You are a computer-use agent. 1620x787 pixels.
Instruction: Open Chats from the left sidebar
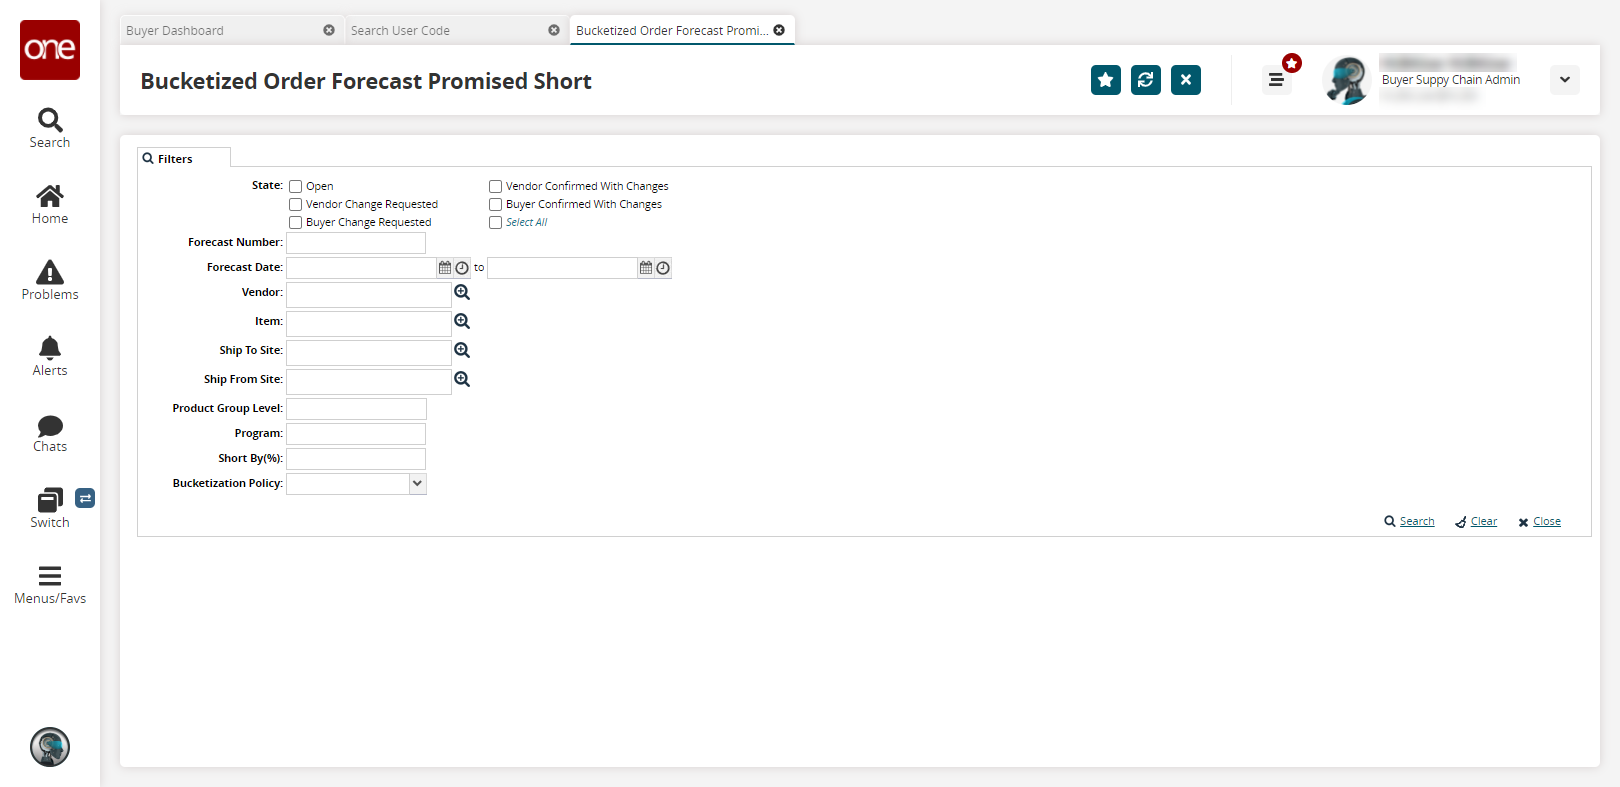pyautogui.click(x=50, y=433)
